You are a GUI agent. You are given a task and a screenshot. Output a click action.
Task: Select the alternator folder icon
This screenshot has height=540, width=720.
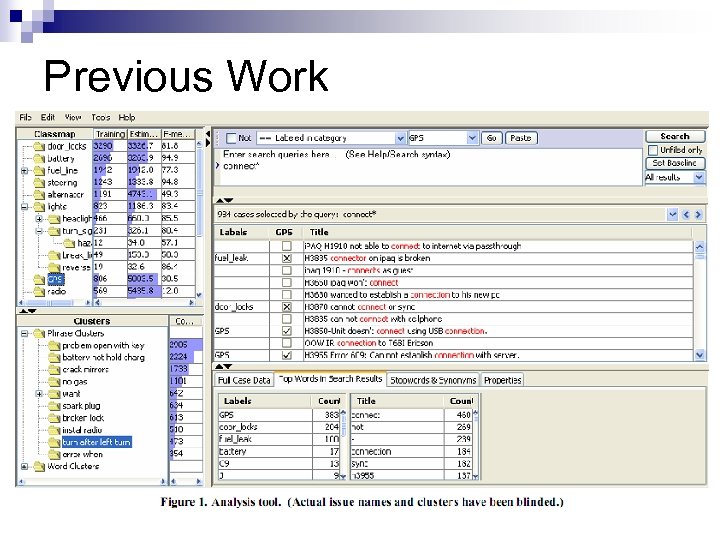click(x=39, y=195)
